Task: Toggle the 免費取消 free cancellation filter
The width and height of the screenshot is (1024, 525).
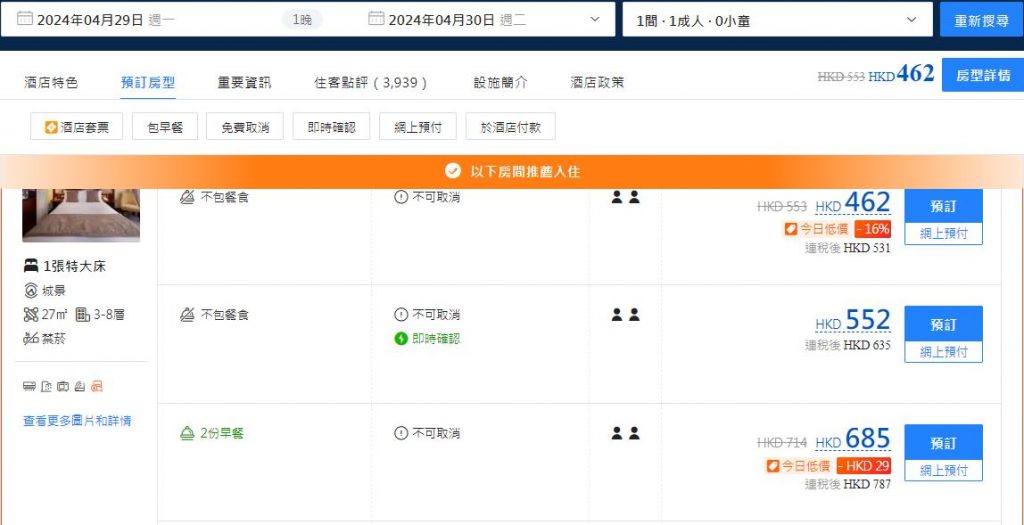Action: point(246,127)
